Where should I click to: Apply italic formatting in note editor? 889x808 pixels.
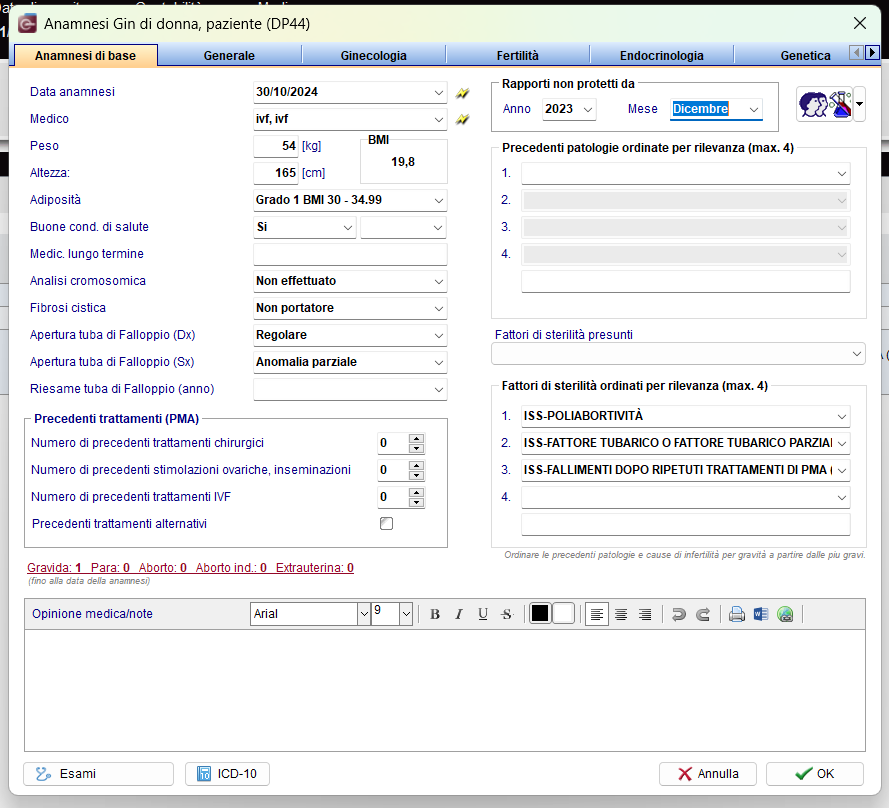(x=459, y=614)
